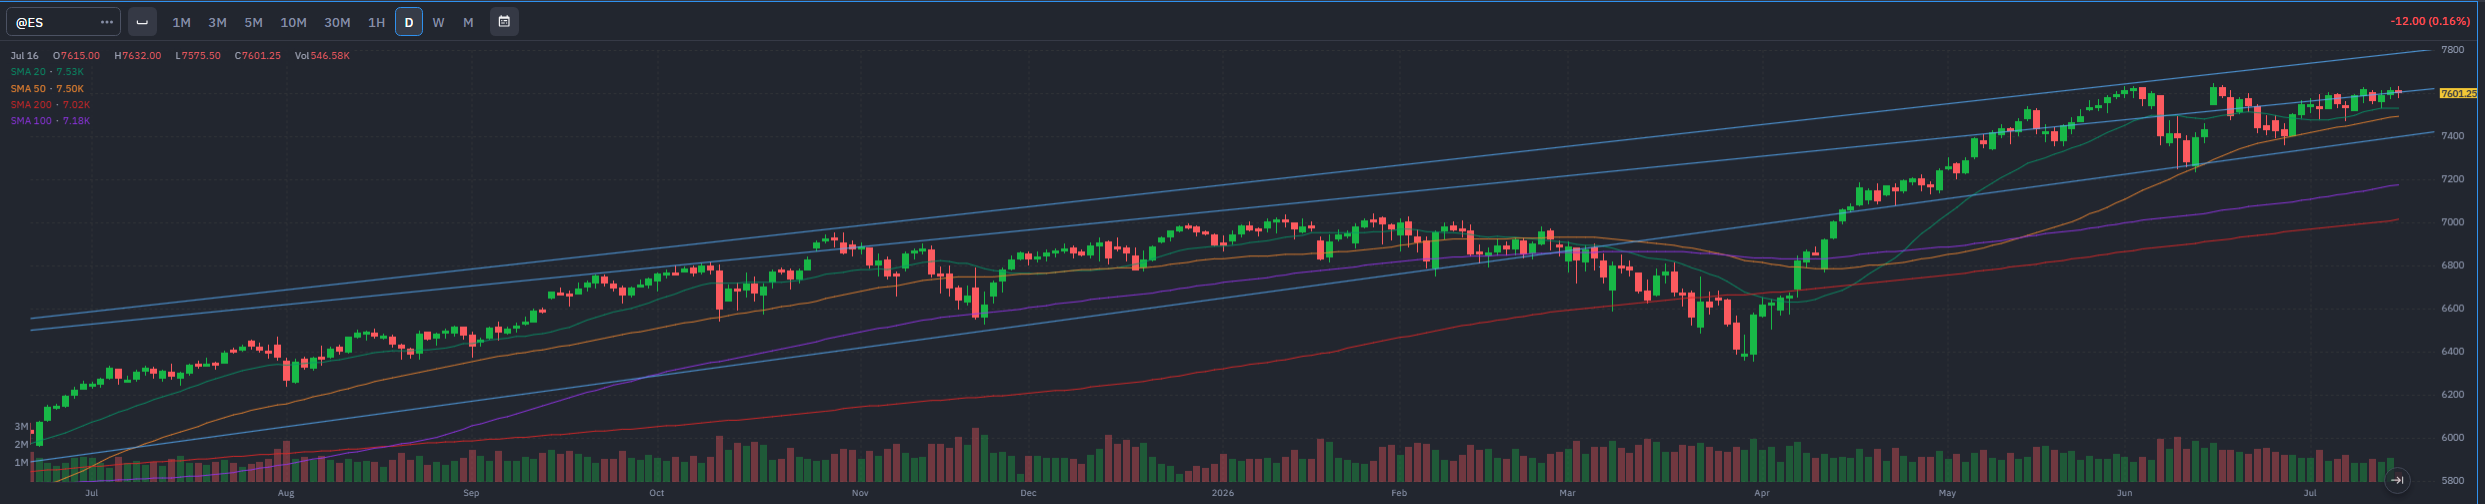This screenshot has height=504, width=2485.
Task: Select the daily D timeframe
Action: pyautogui.click(x=408, y=21)
